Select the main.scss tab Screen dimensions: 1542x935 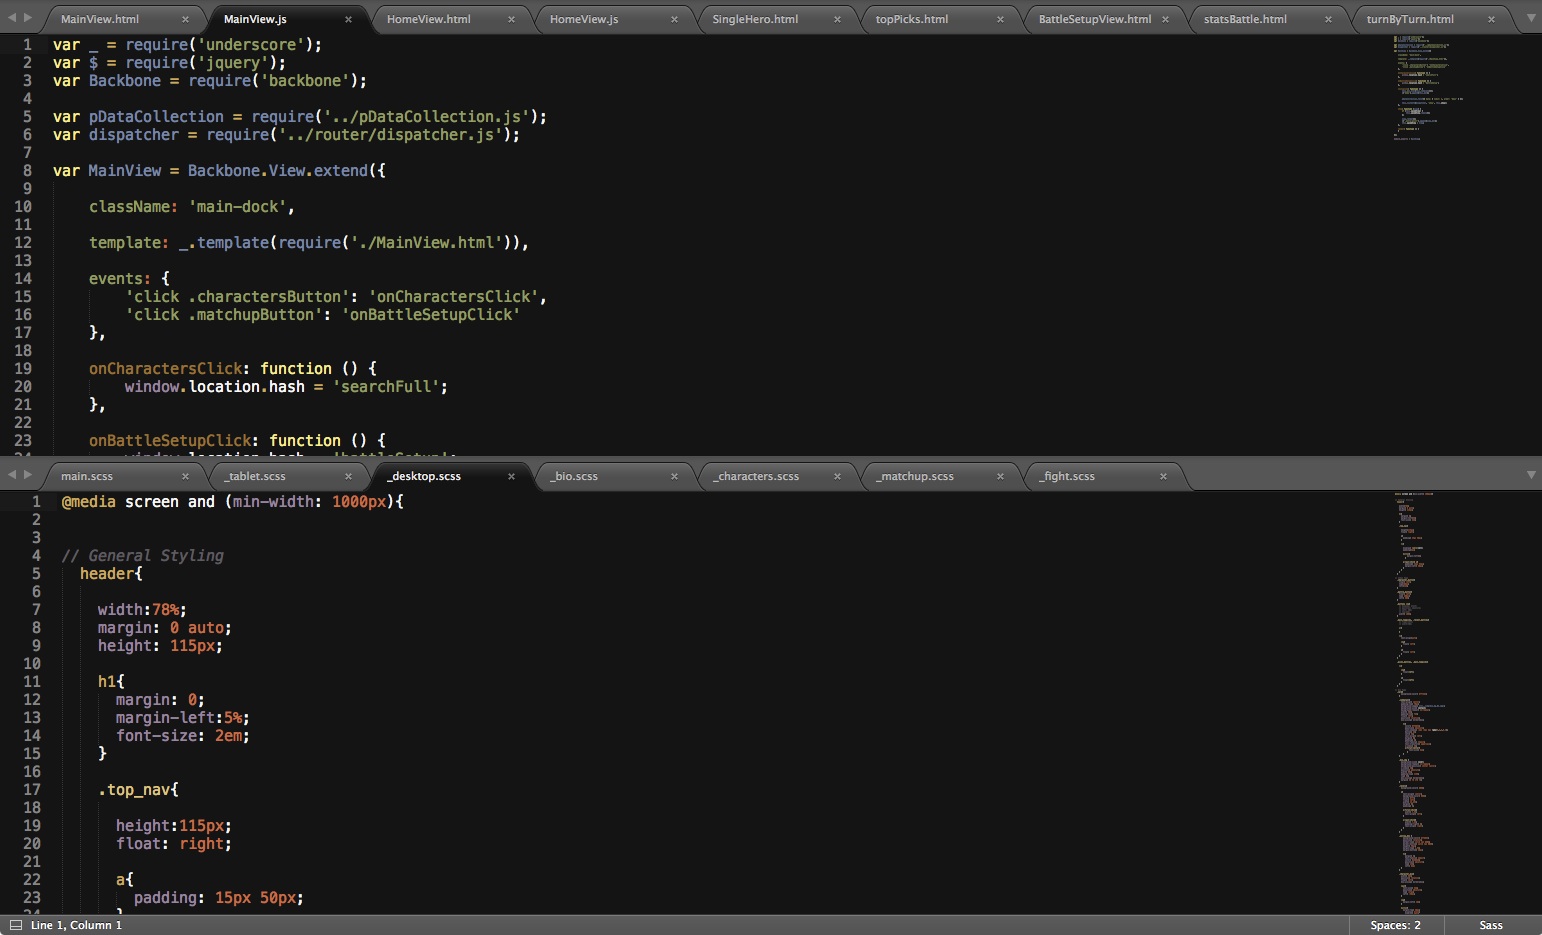click(x=87, y=476)
